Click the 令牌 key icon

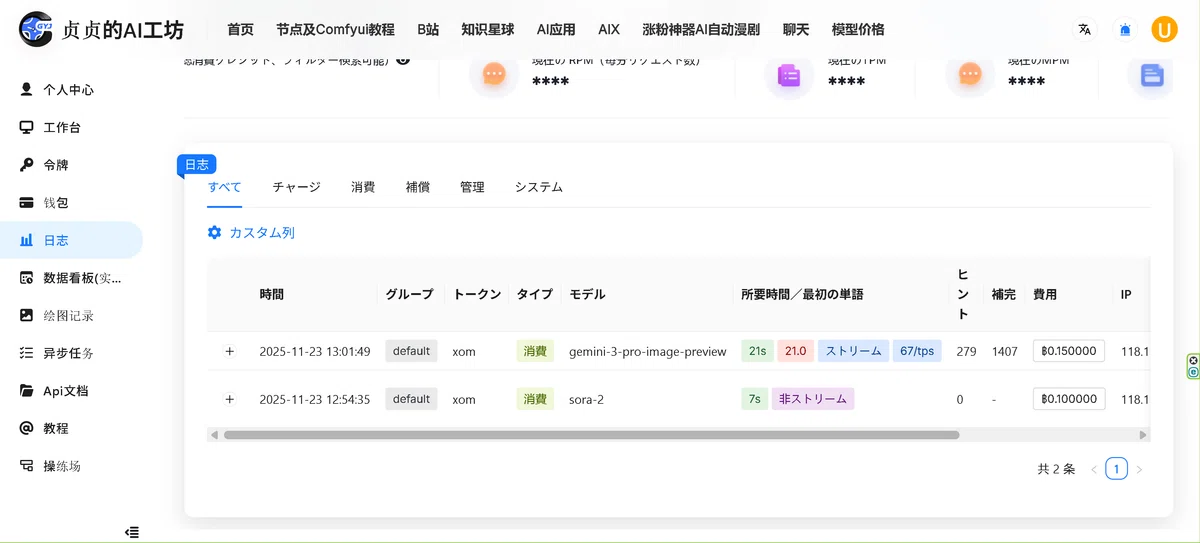pos(27,165)
